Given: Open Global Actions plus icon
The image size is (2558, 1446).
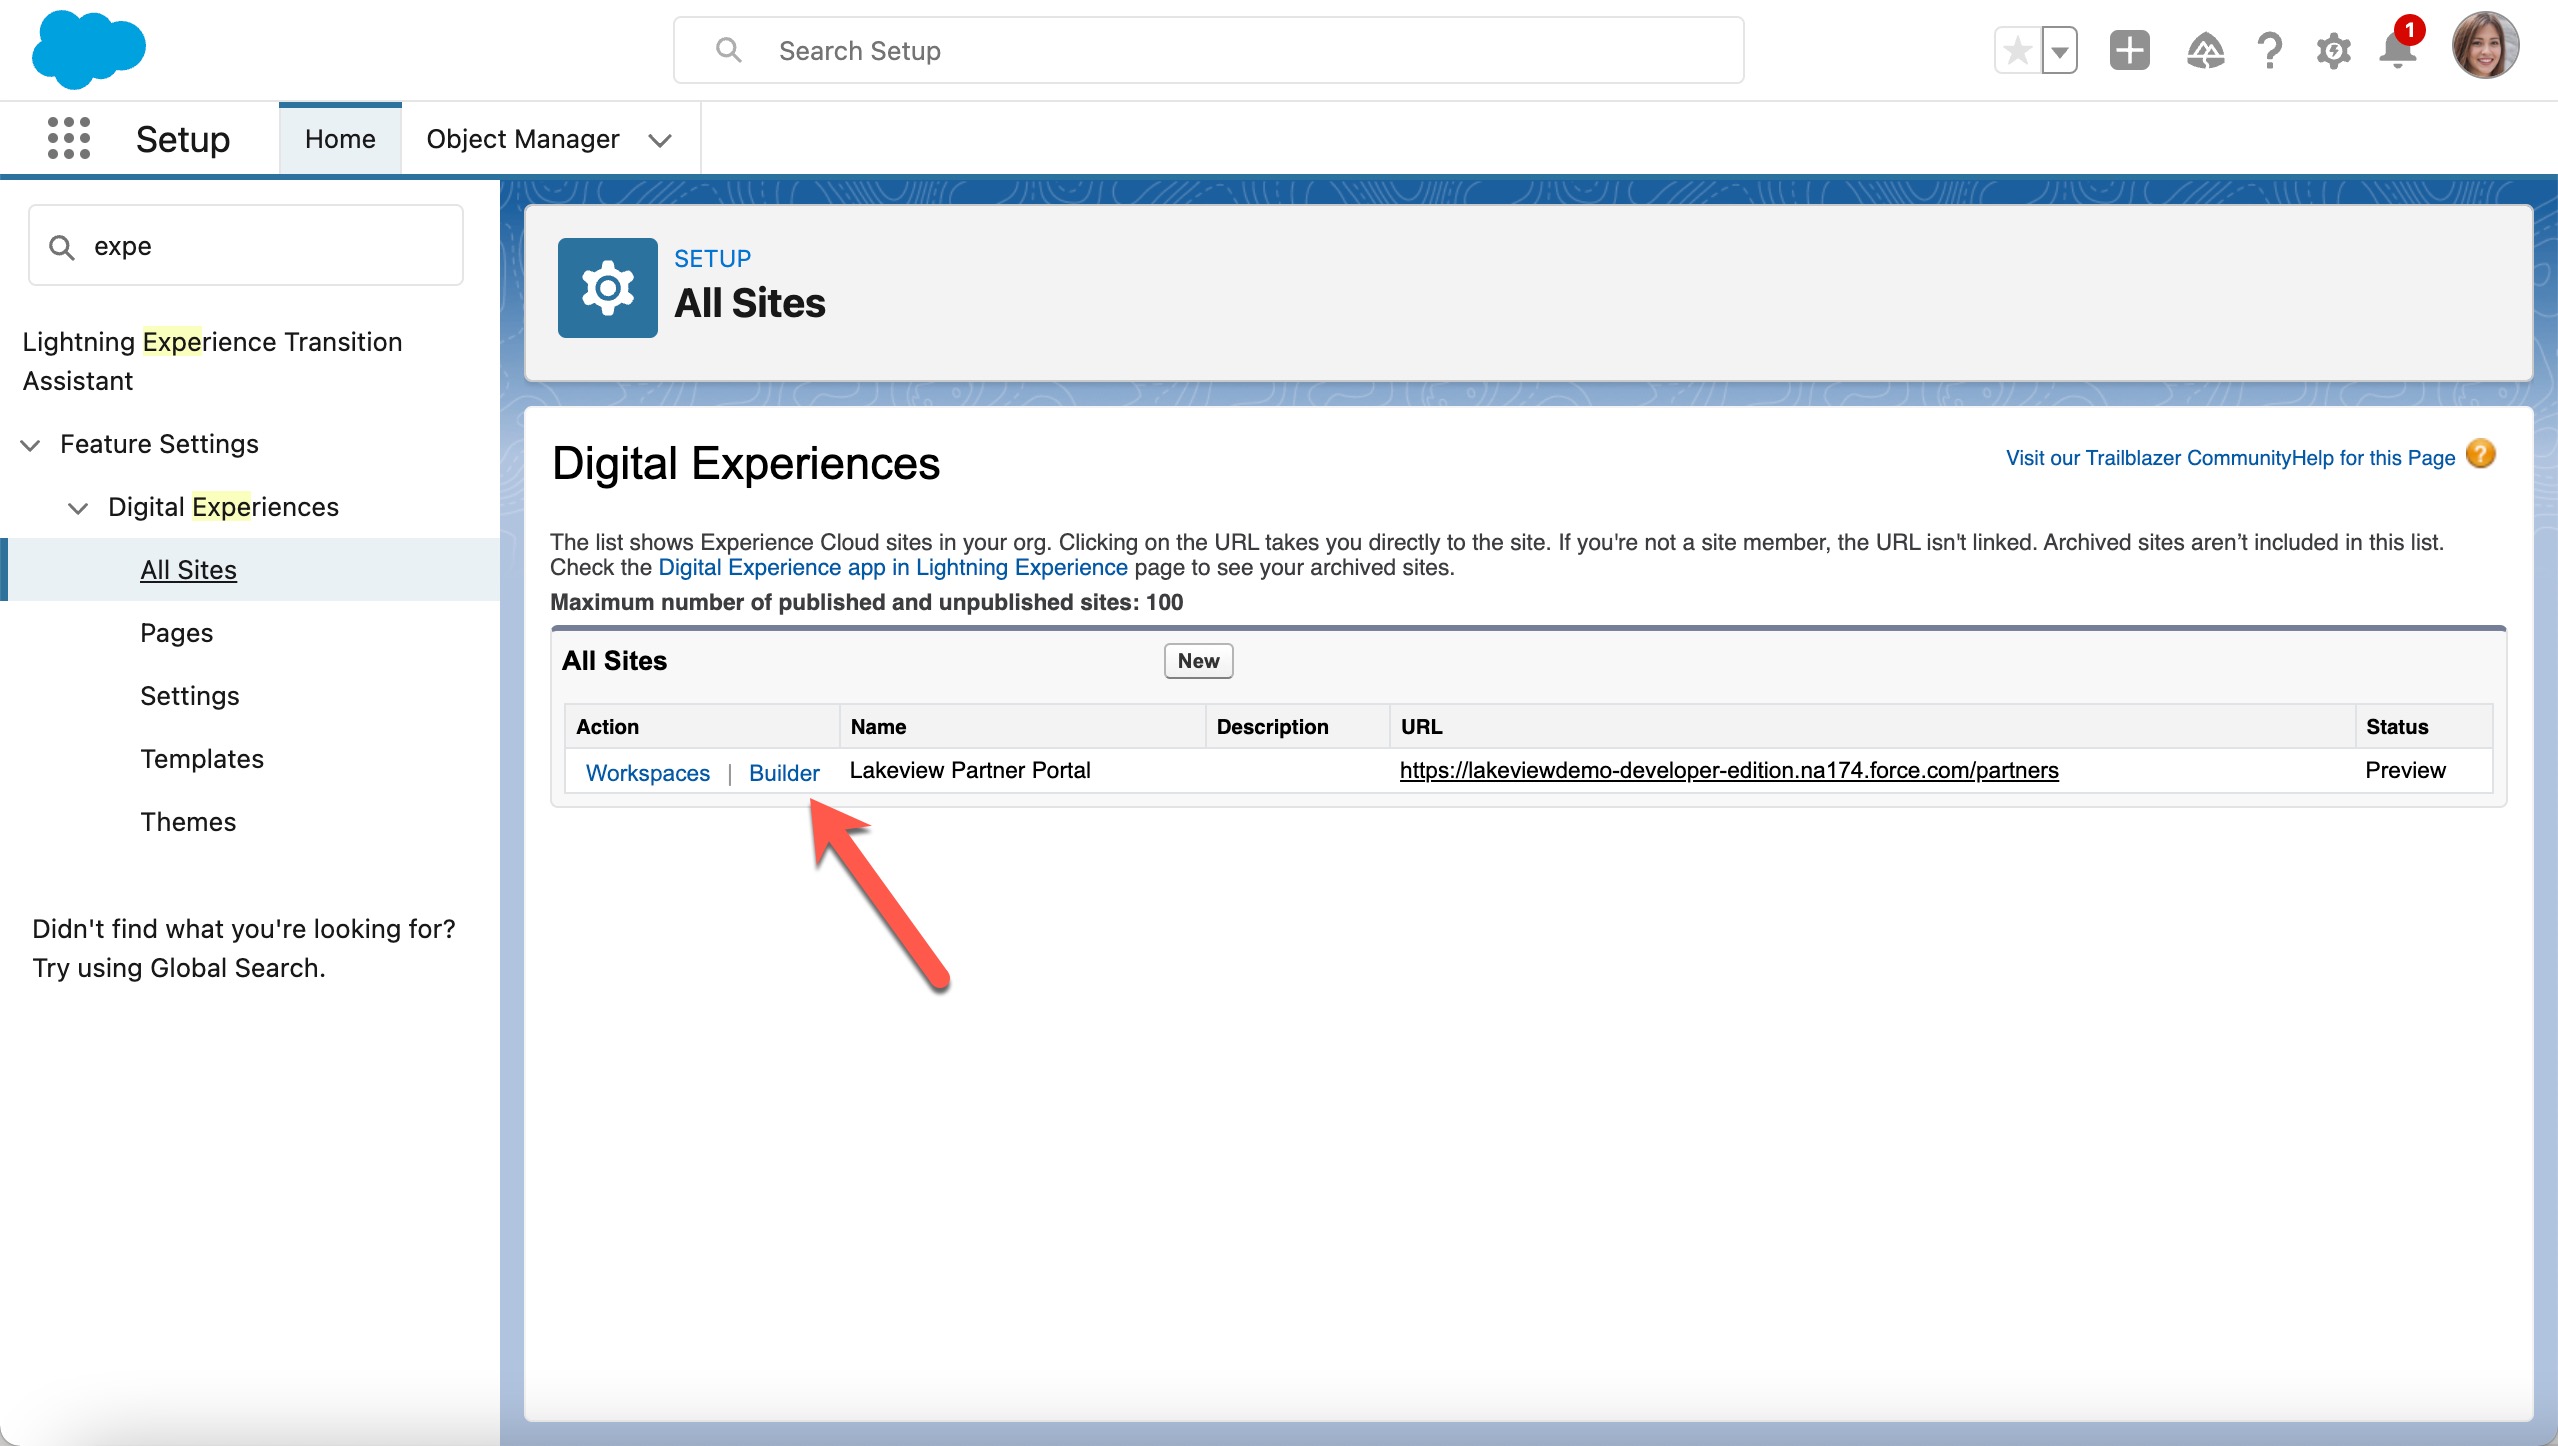Looking at the screenshot, I should point(2130,50).
